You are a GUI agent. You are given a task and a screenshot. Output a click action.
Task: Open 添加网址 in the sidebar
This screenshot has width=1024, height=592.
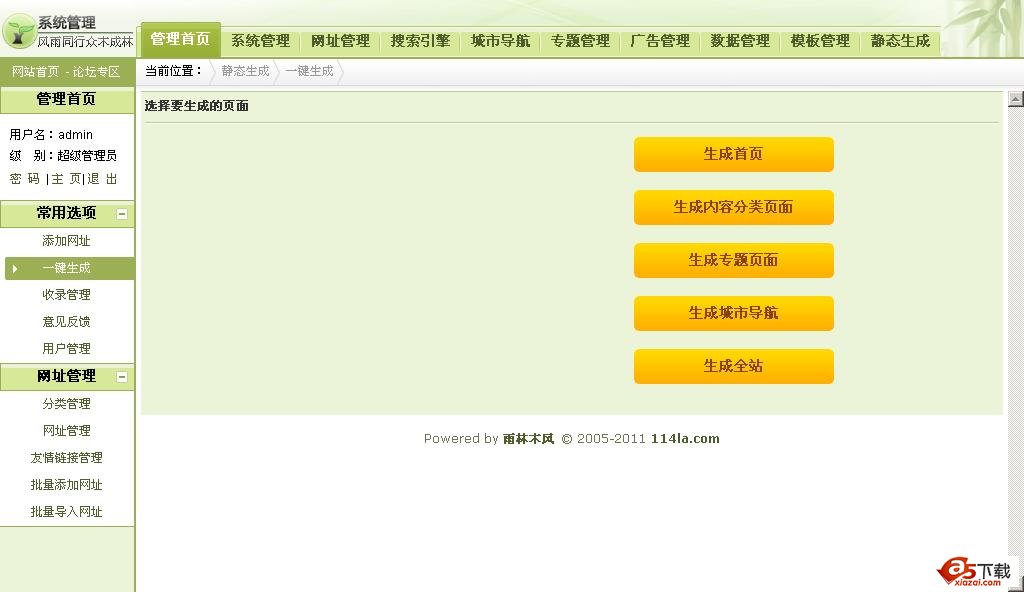pyautogui.click(x=66, y=241)
